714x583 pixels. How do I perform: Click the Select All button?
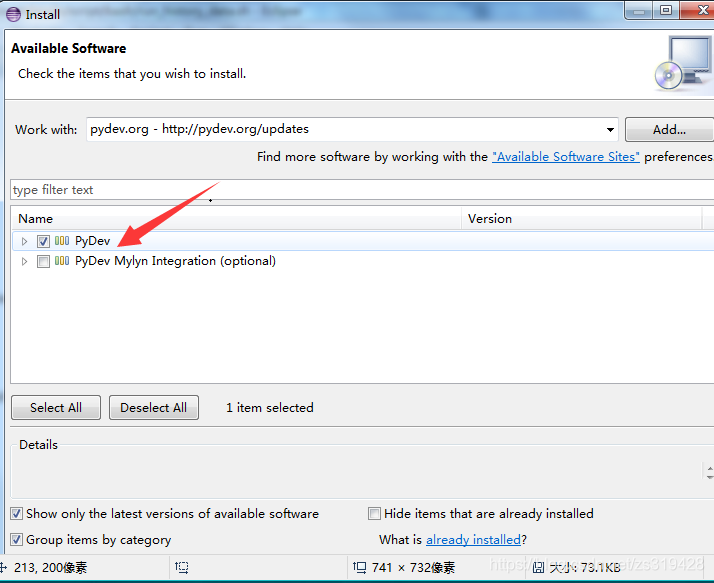56,408
